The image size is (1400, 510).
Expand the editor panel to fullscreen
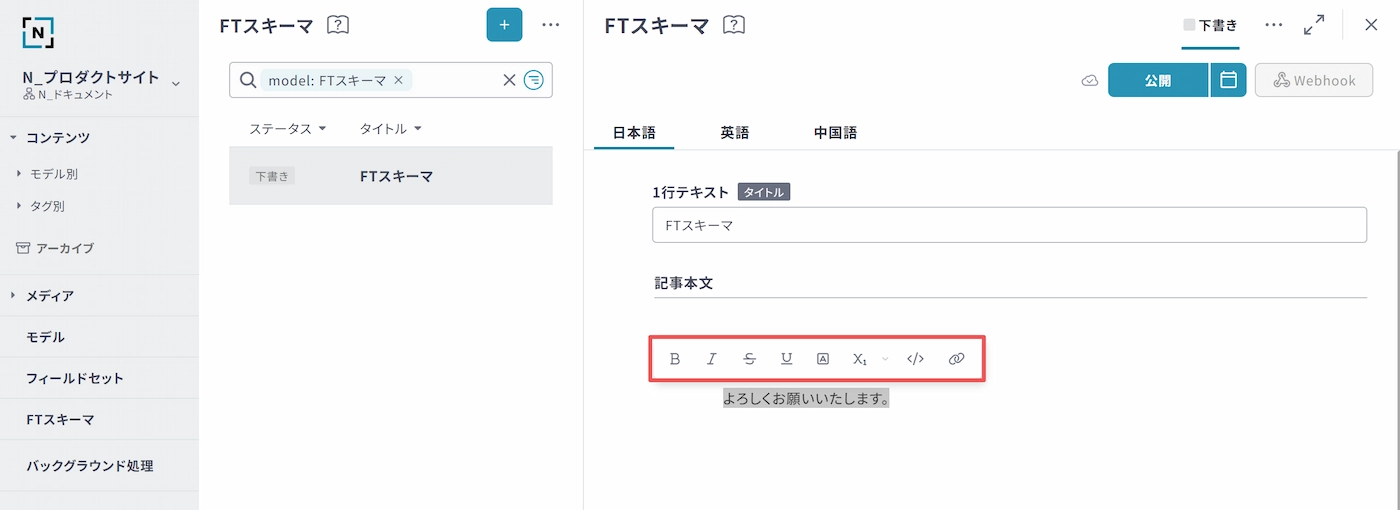1314,25
